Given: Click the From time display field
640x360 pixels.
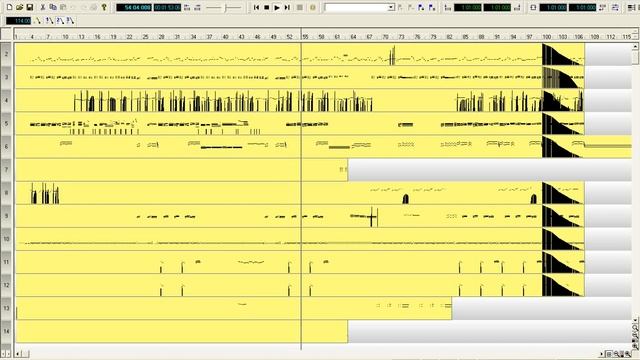Looking at the screenshot, I should (468, 7).
